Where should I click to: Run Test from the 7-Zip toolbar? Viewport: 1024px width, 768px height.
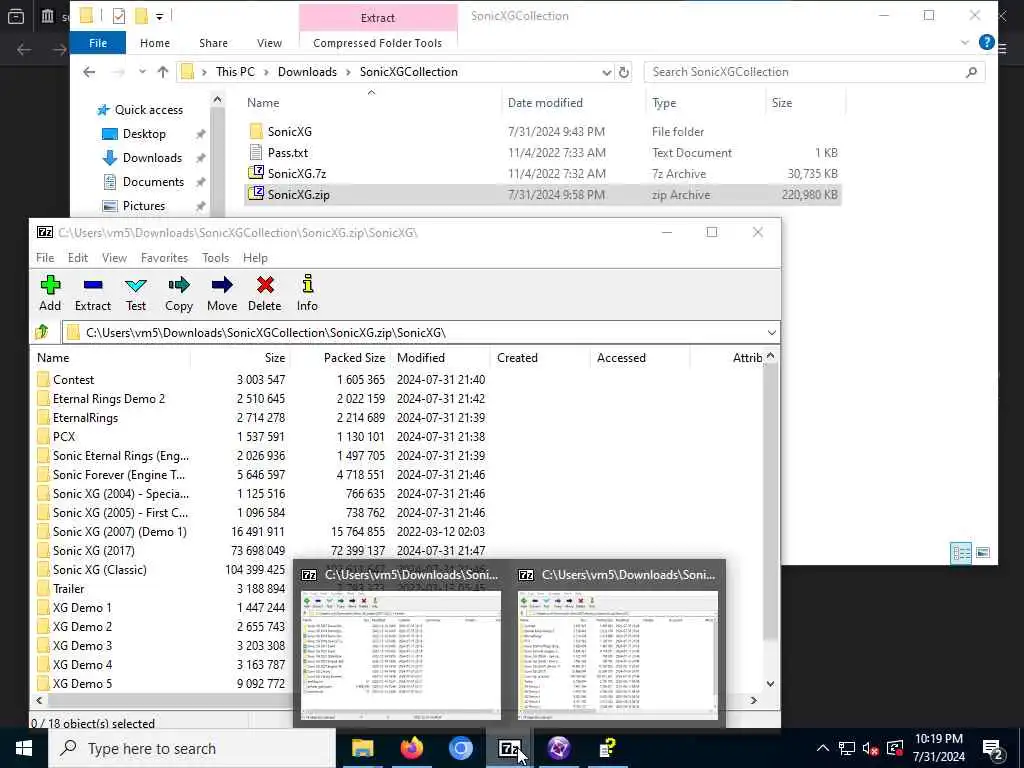tap(136, 293)
